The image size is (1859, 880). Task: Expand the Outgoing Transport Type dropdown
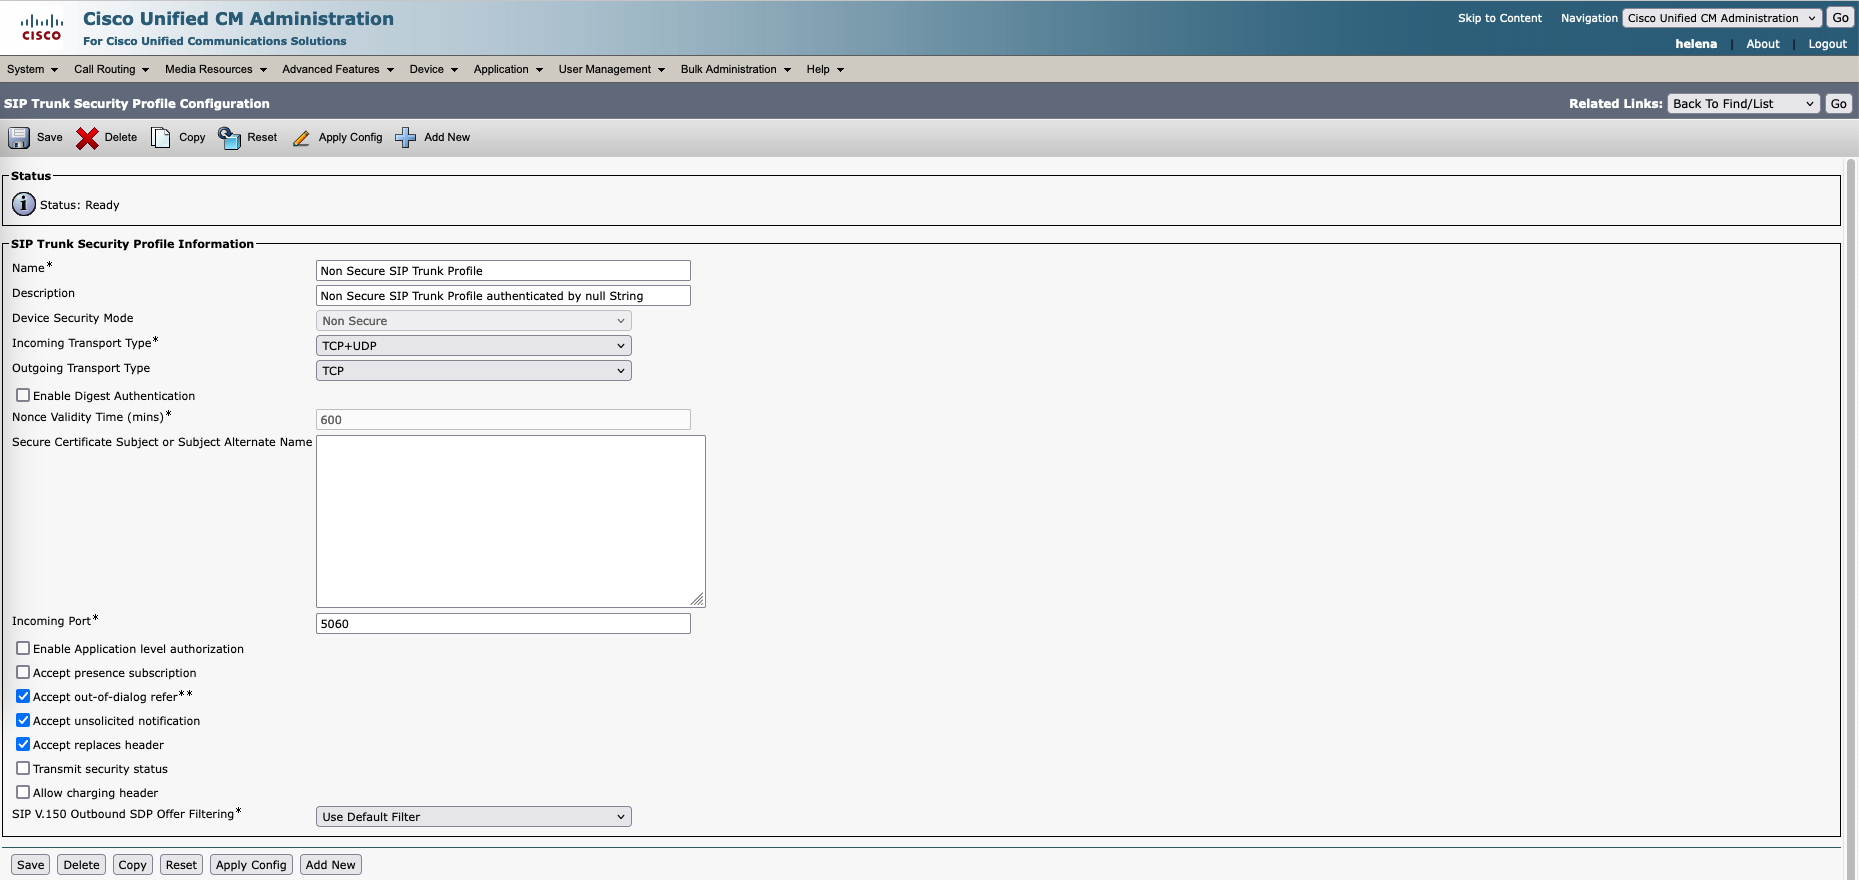coord(473,371)
